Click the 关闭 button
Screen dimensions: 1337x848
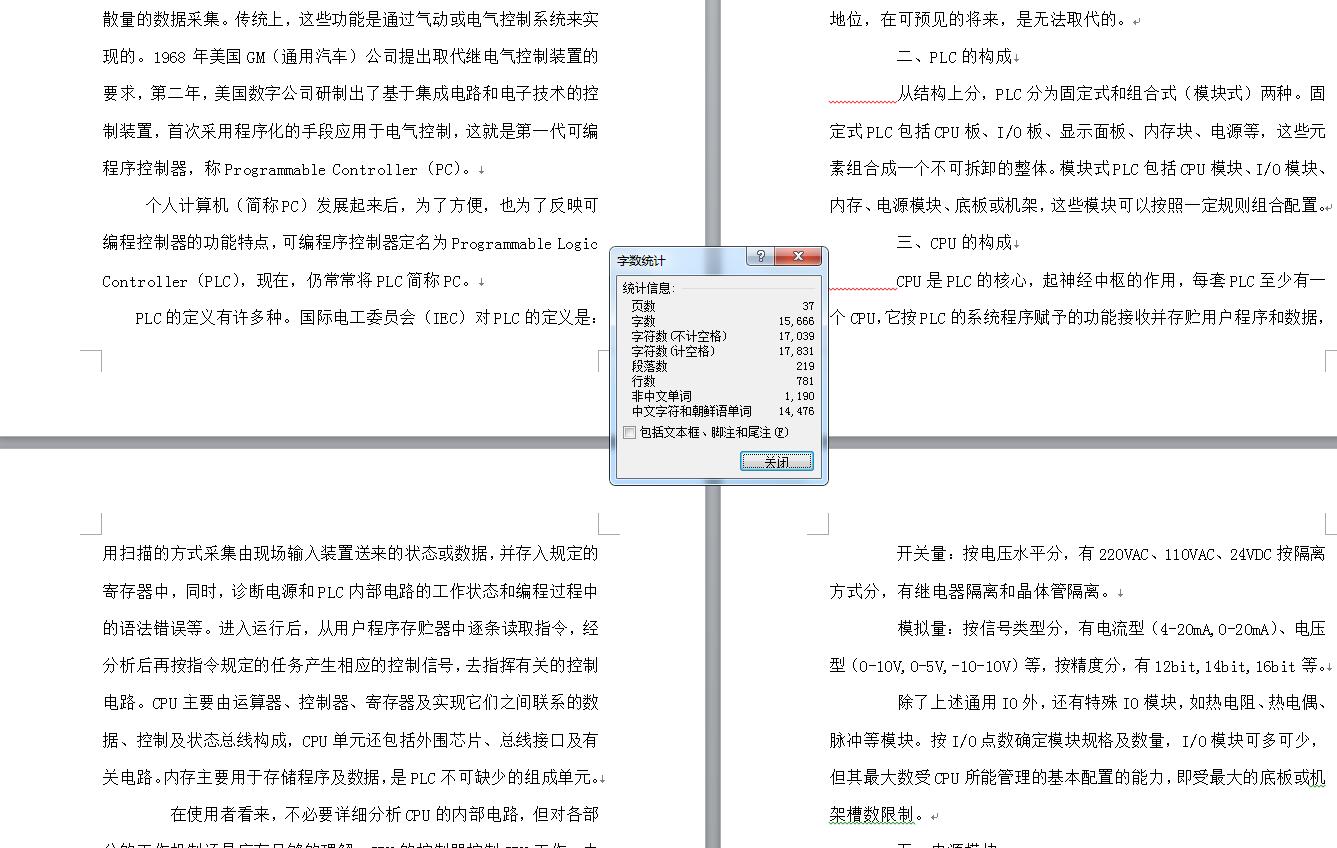click(777, 461)
